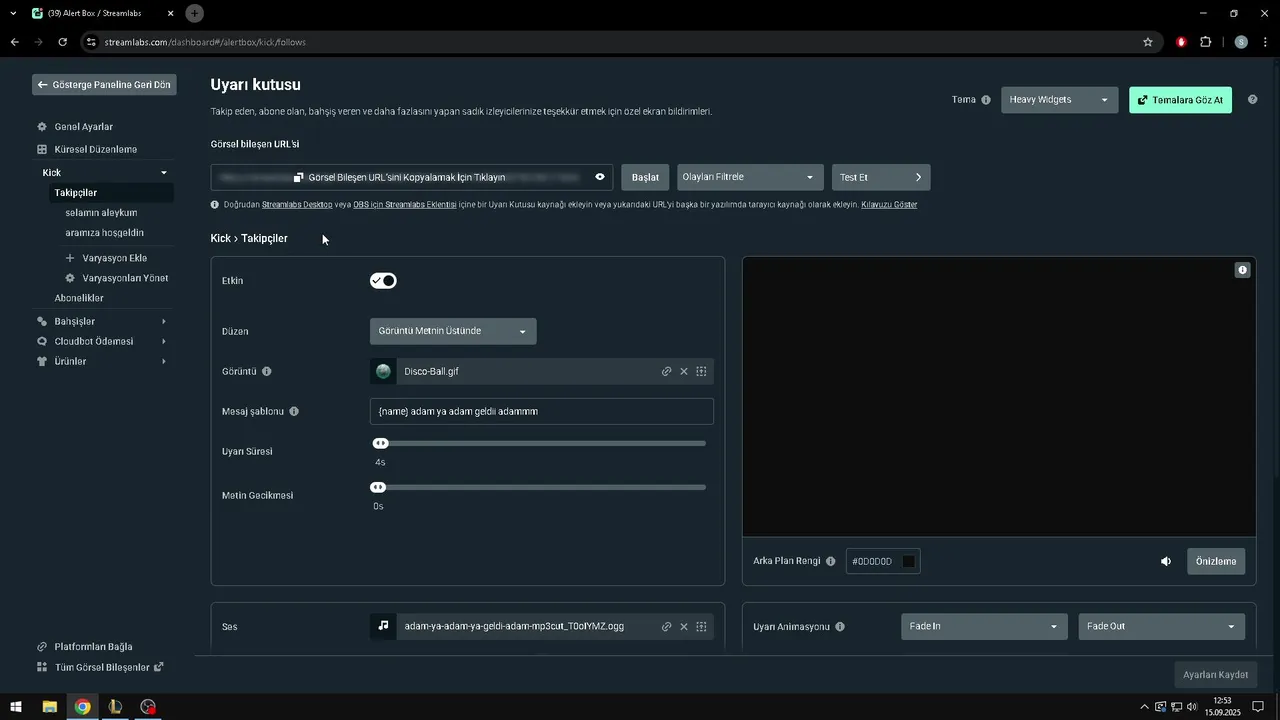
Task: Open the Tema Heavy Widgets dropdown
Action: tap(1059, 100)
